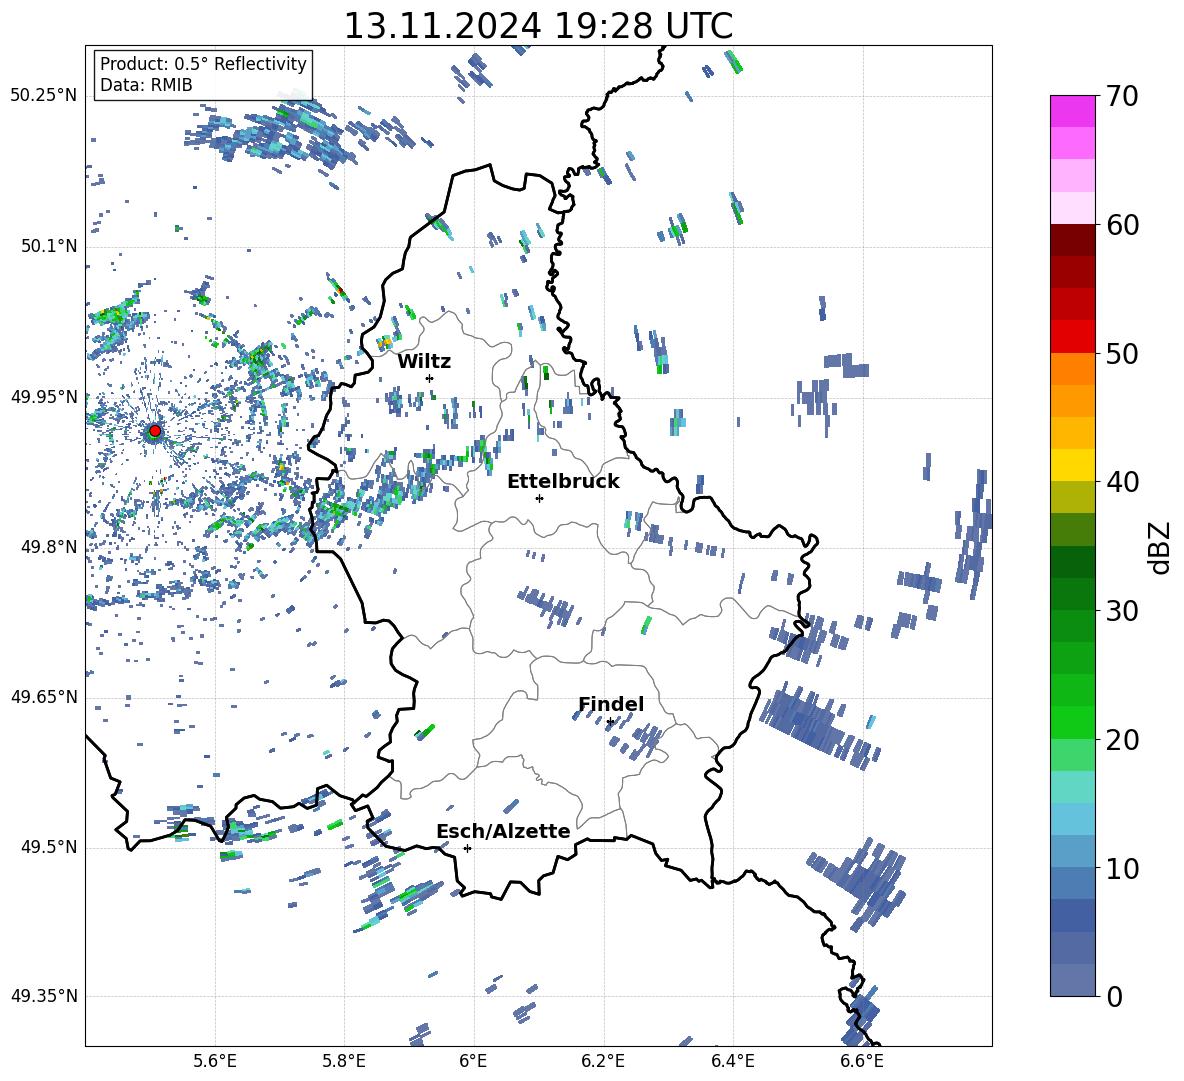Click the yellow colorbar segment at 40 dBZ
The width and height of the screenshot is (1184, 1081).
tap(1072, 465)
